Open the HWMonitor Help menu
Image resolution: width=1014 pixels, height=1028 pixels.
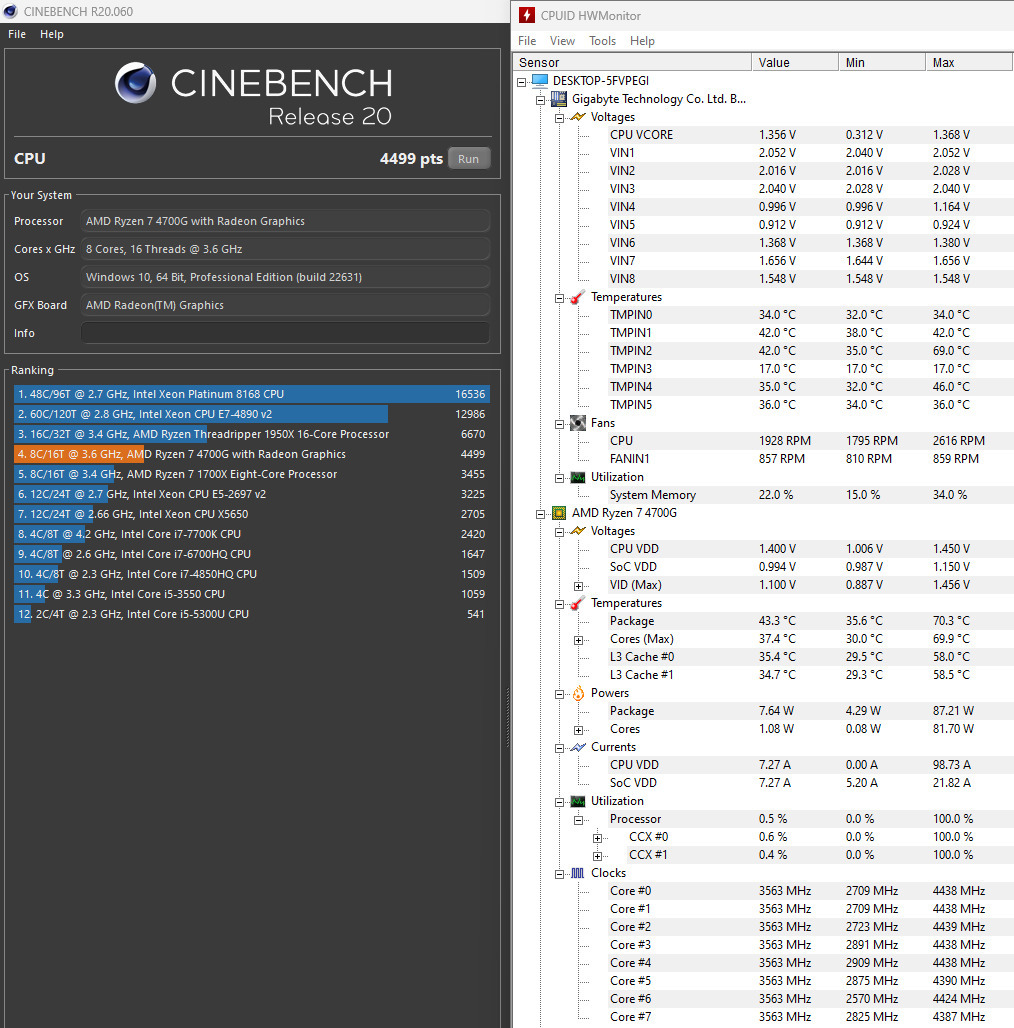(x=642, y=41)
